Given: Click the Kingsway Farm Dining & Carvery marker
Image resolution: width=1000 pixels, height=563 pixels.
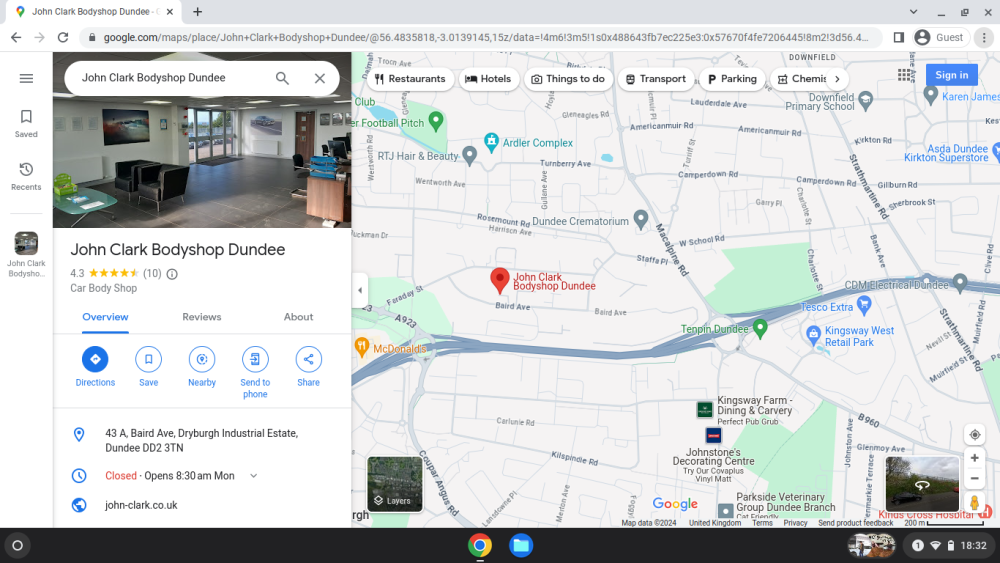Looking at the screenshot, I should (704, 409).
